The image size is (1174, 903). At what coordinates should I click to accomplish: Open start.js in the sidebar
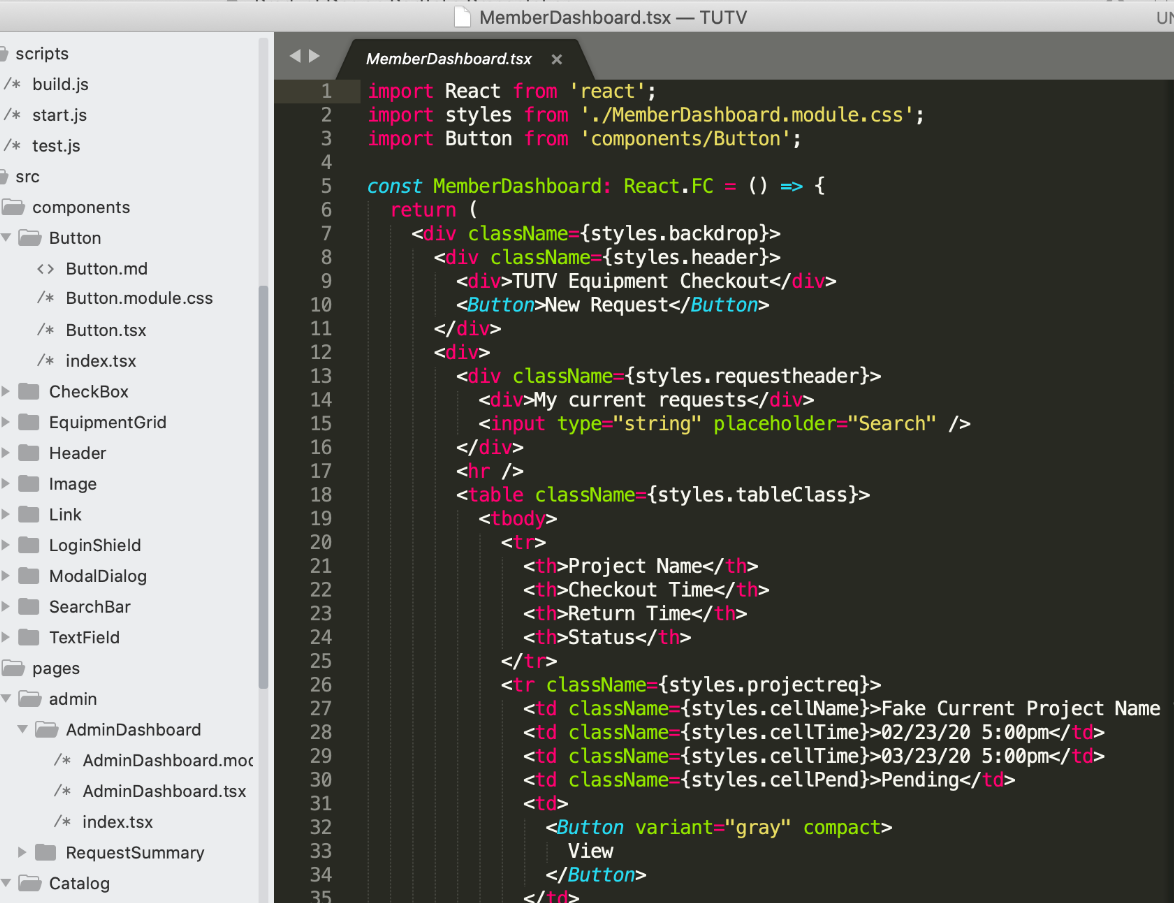(x=59, y=115)
